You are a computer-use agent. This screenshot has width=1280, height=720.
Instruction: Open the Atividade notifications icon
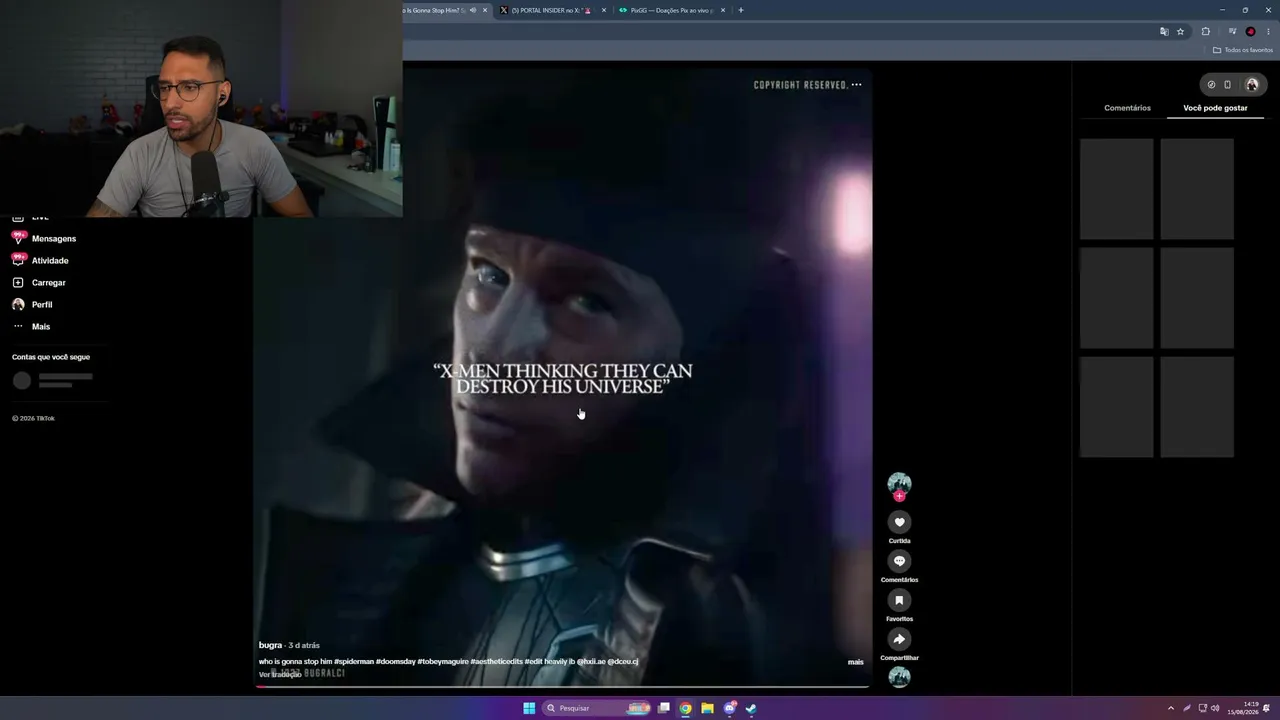18,260
